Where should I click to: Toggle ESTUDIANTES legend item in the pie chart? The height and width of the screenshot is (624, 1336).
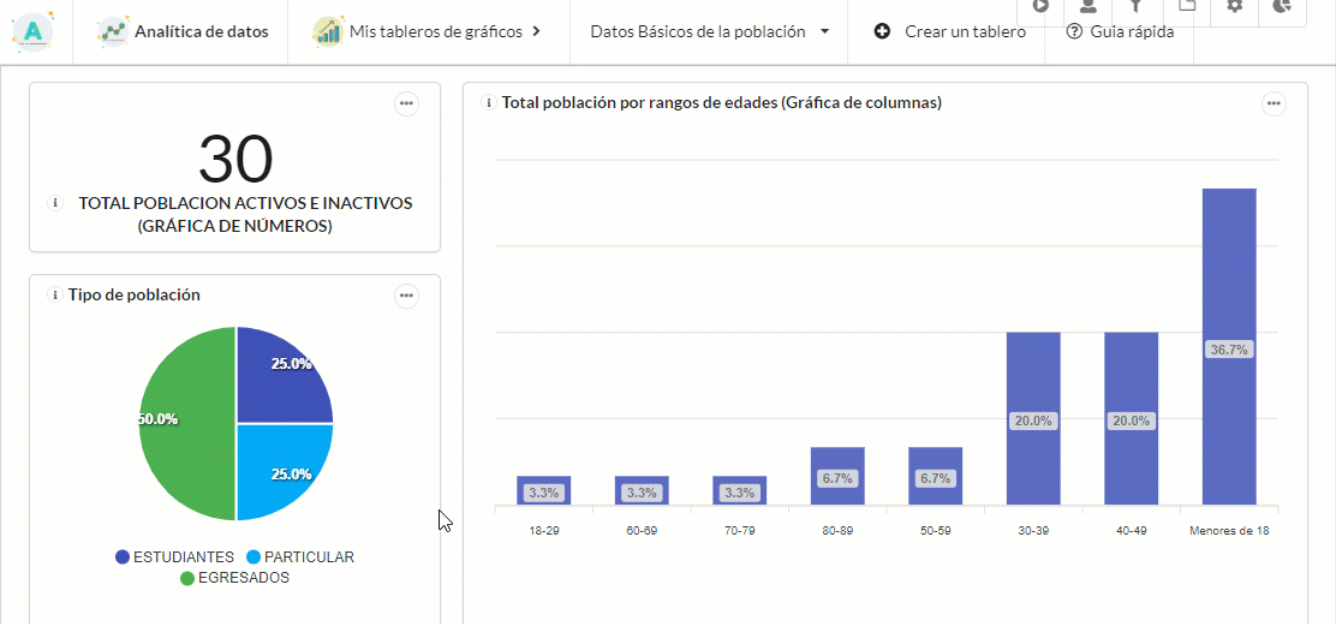(174, 557)
